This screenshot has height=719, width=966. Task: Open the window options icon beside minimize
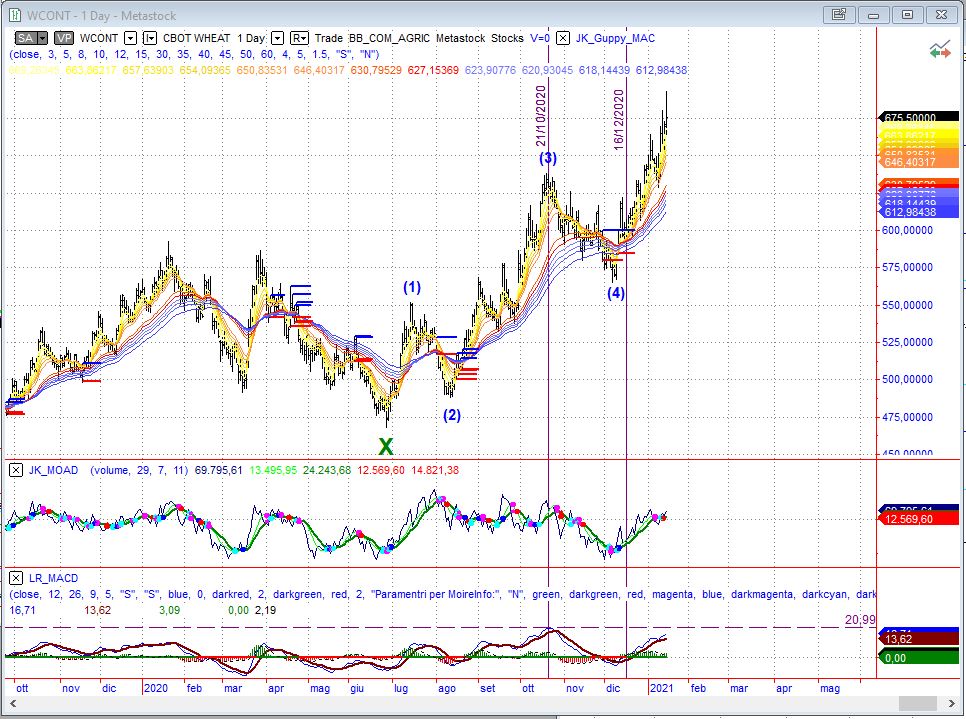tap(838, 15)
